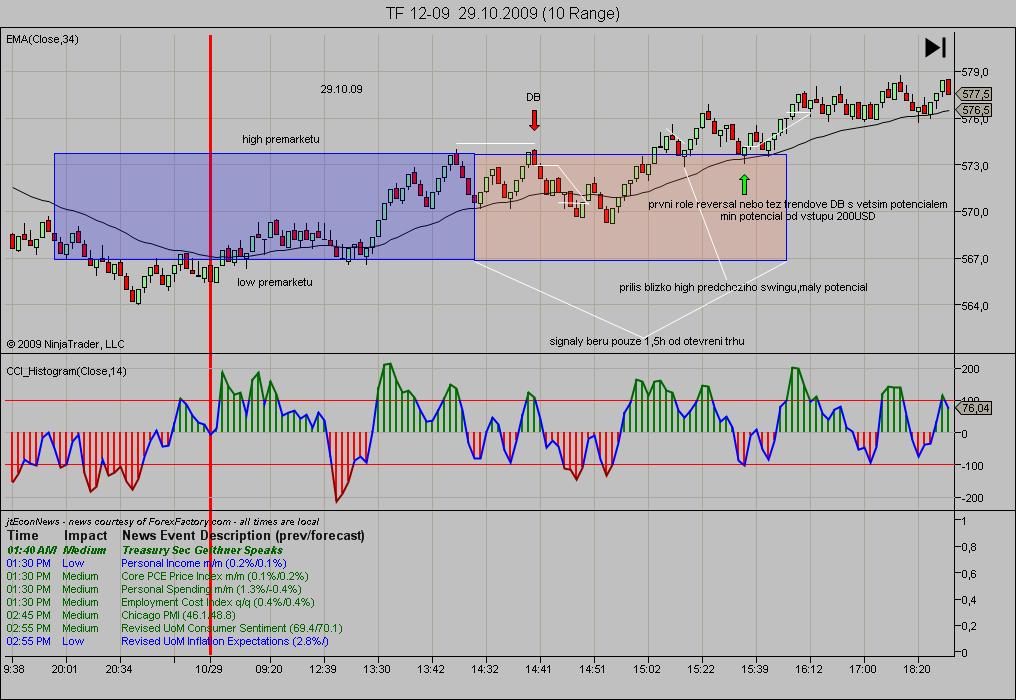Click the Time column header

23,535
